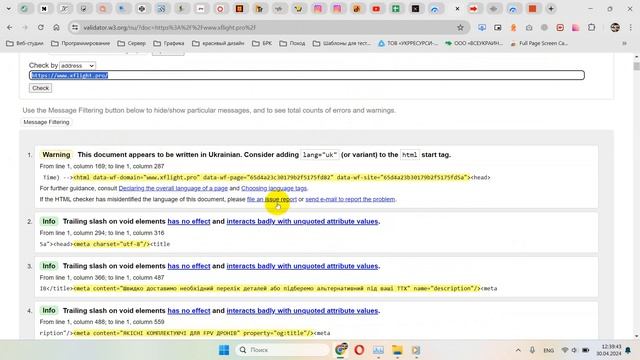Show hidden system tray icons

[518, 350]
